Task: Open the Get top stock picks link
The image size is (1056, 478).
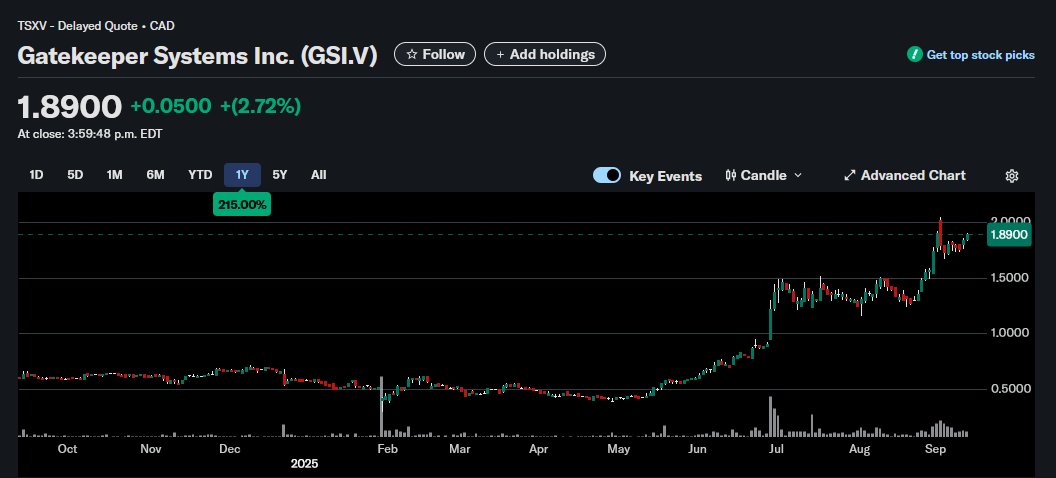Action: (981, 55)
